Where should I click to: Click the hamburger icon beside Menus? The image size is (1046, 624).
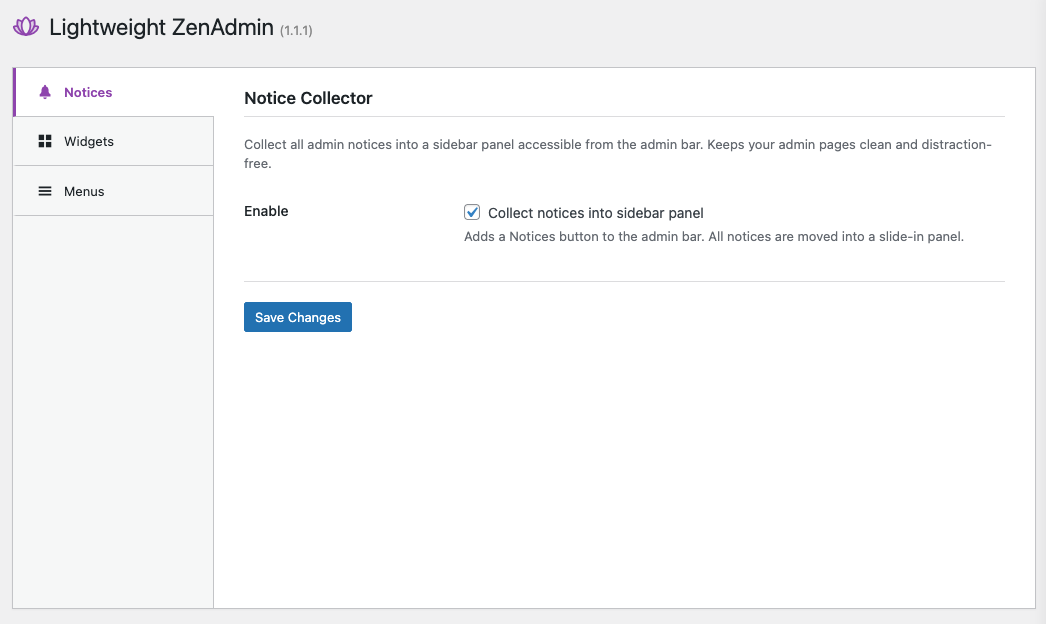click(x=44, y=191)
